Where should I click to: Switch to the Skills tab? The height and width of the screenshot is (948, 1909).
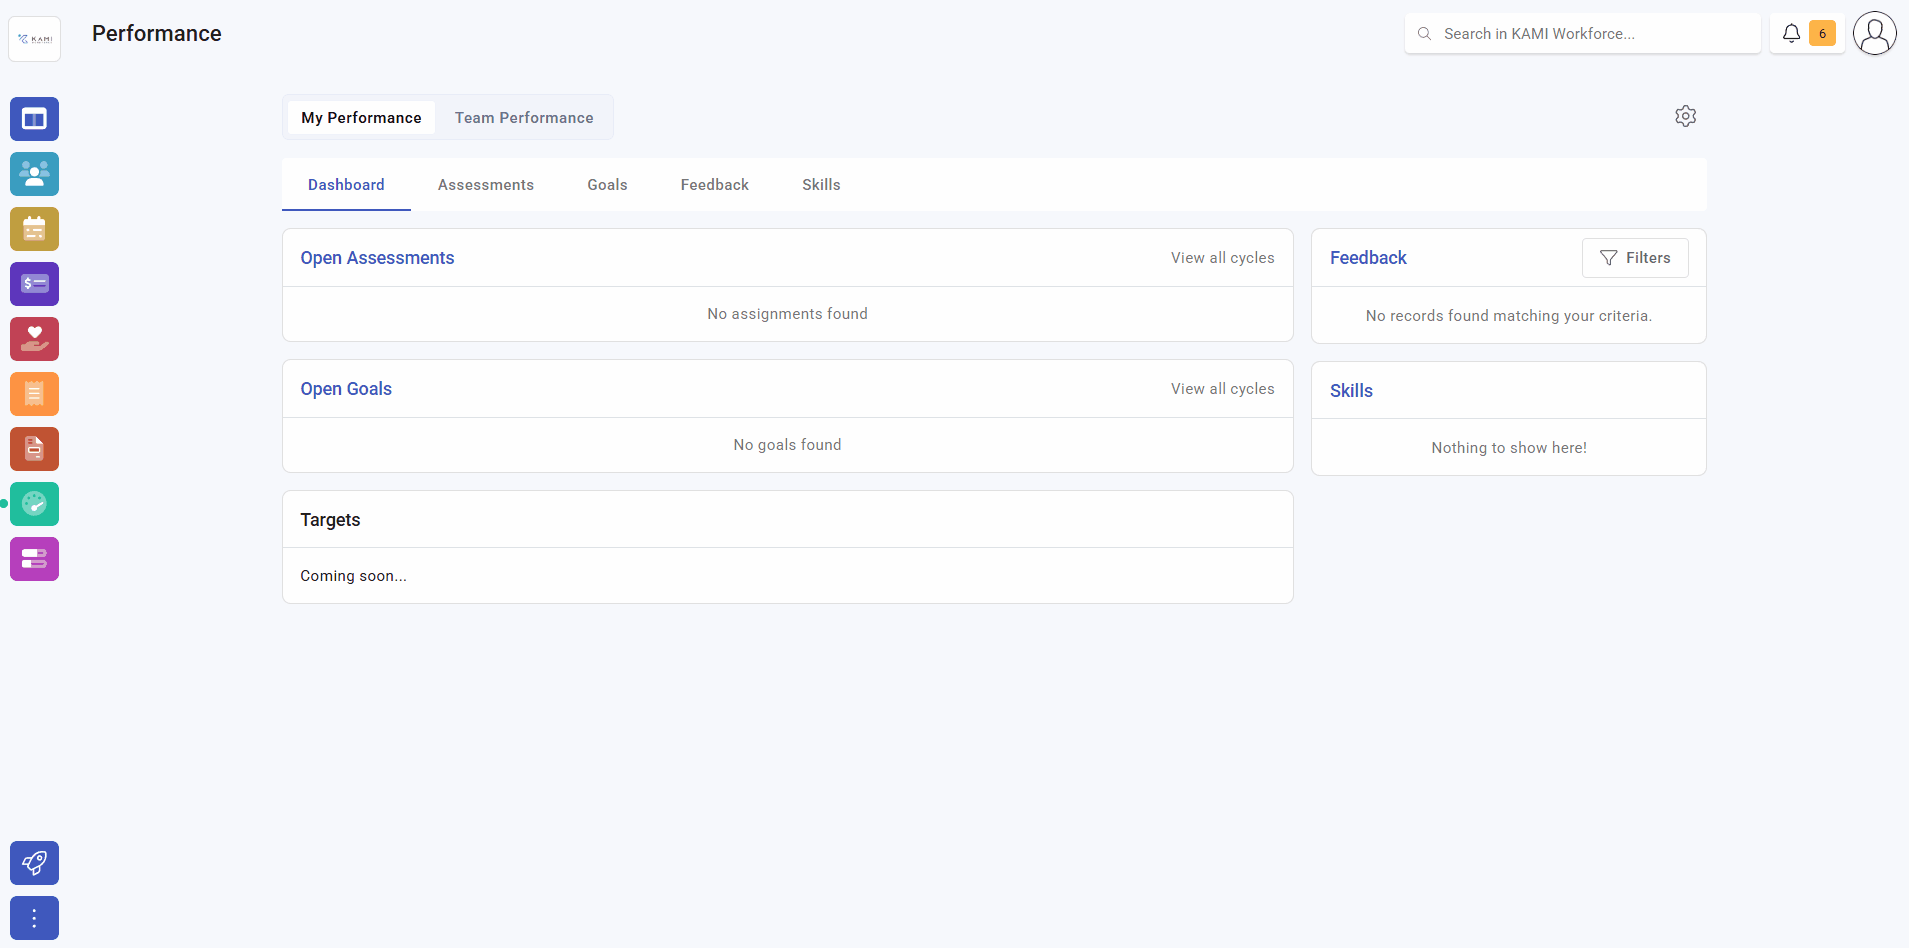821,185
